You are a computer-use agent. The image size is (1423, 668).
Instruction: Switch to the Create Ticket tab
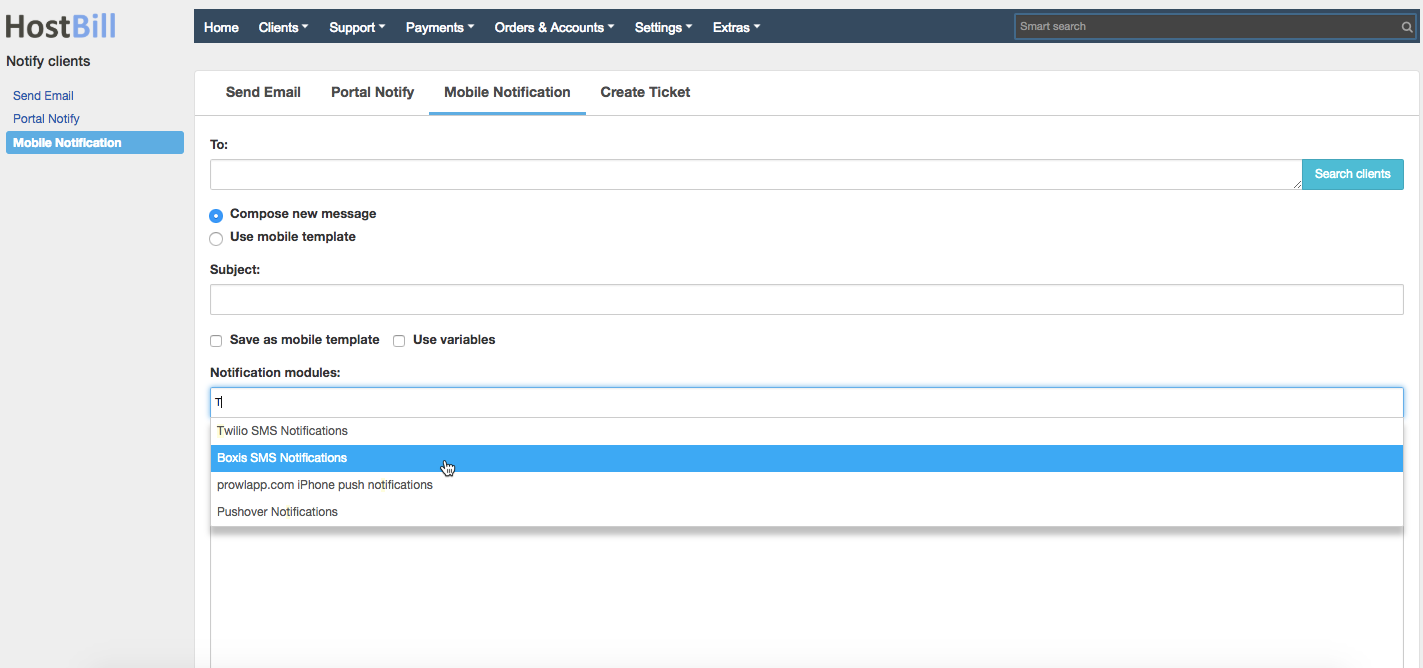644,92
